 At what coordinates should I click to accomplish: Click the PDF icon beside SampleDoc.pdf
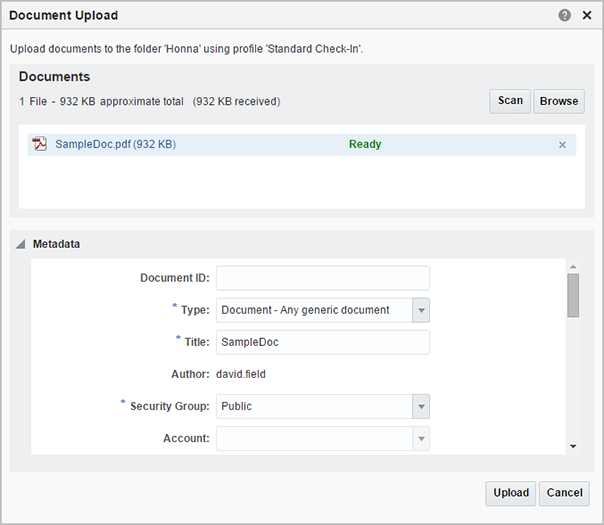point(39,144)
